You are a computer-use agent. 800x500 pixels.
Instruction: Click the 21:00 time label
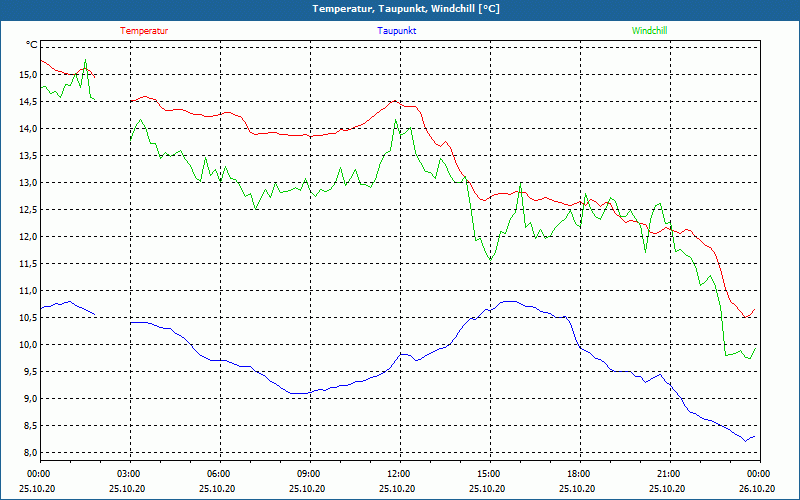tap(670, 473)
